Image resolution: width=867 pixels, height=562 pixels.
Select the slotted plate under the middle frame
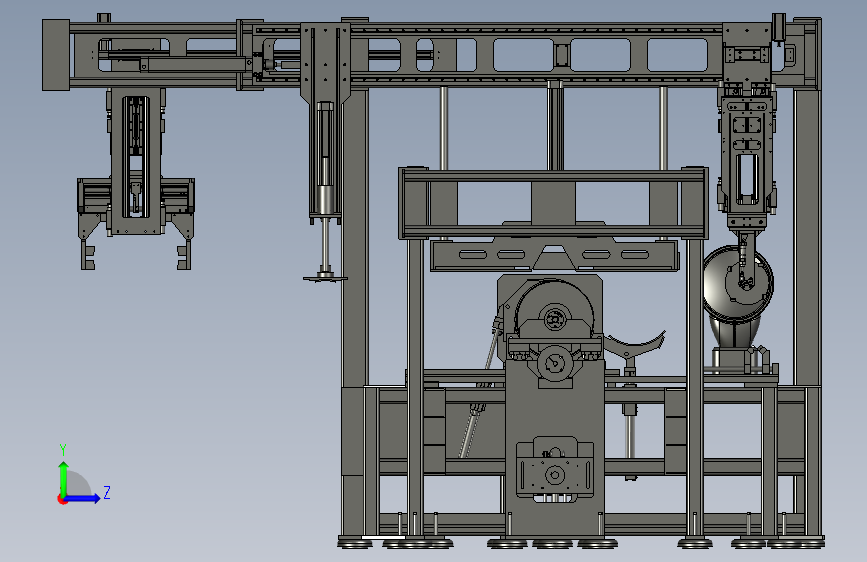(x=554, y=255)
